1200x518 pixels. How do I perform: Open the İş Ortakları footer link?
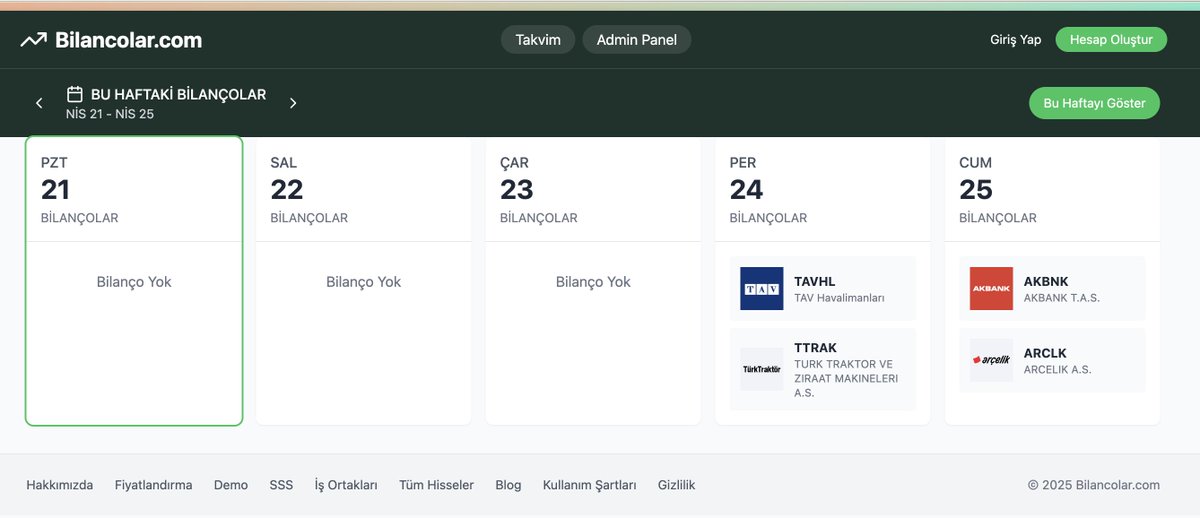[346, 485]
